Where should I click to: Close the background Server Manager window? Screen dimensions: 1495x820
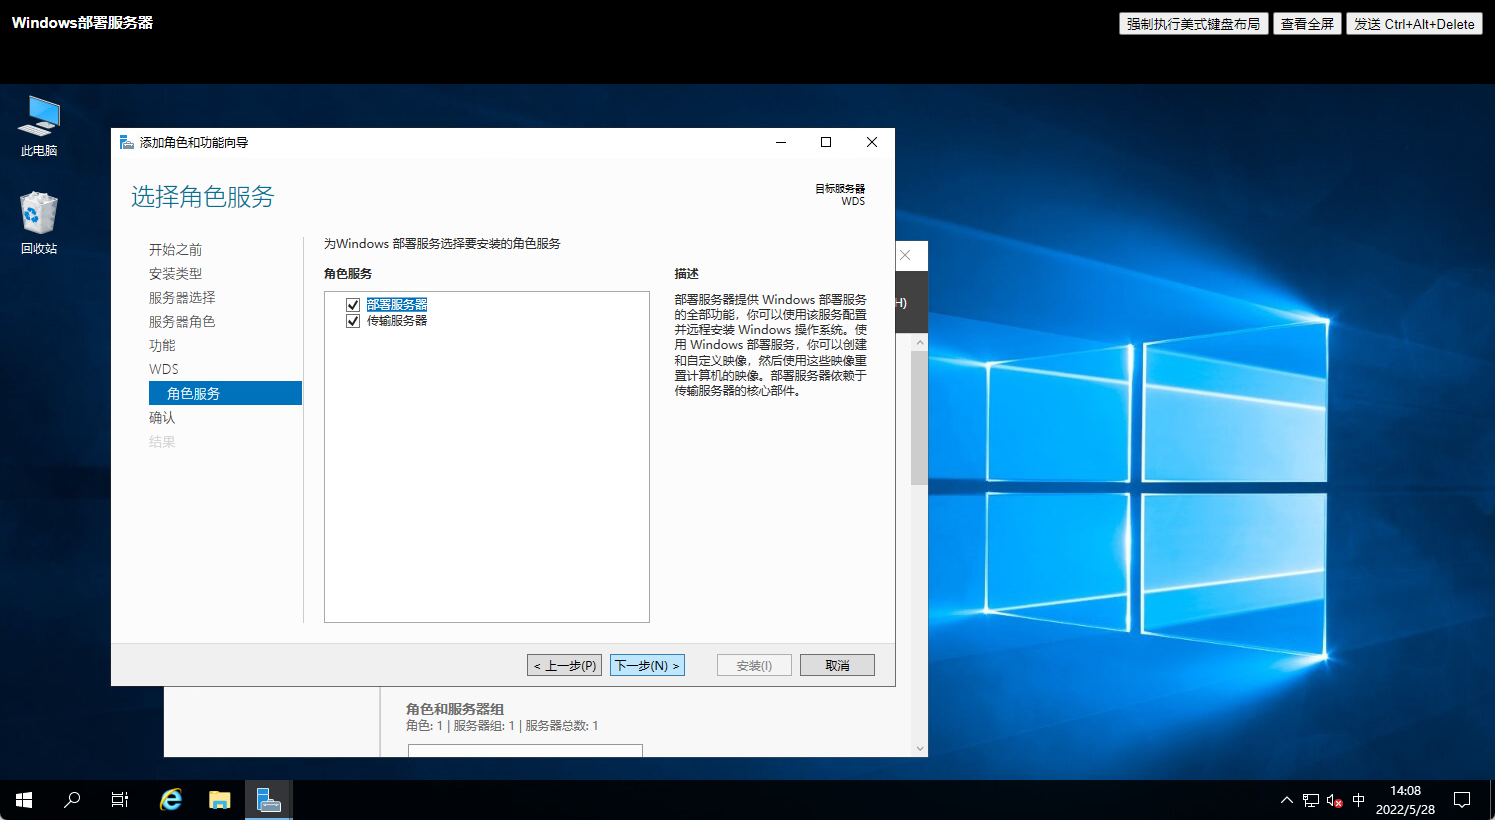905,255
